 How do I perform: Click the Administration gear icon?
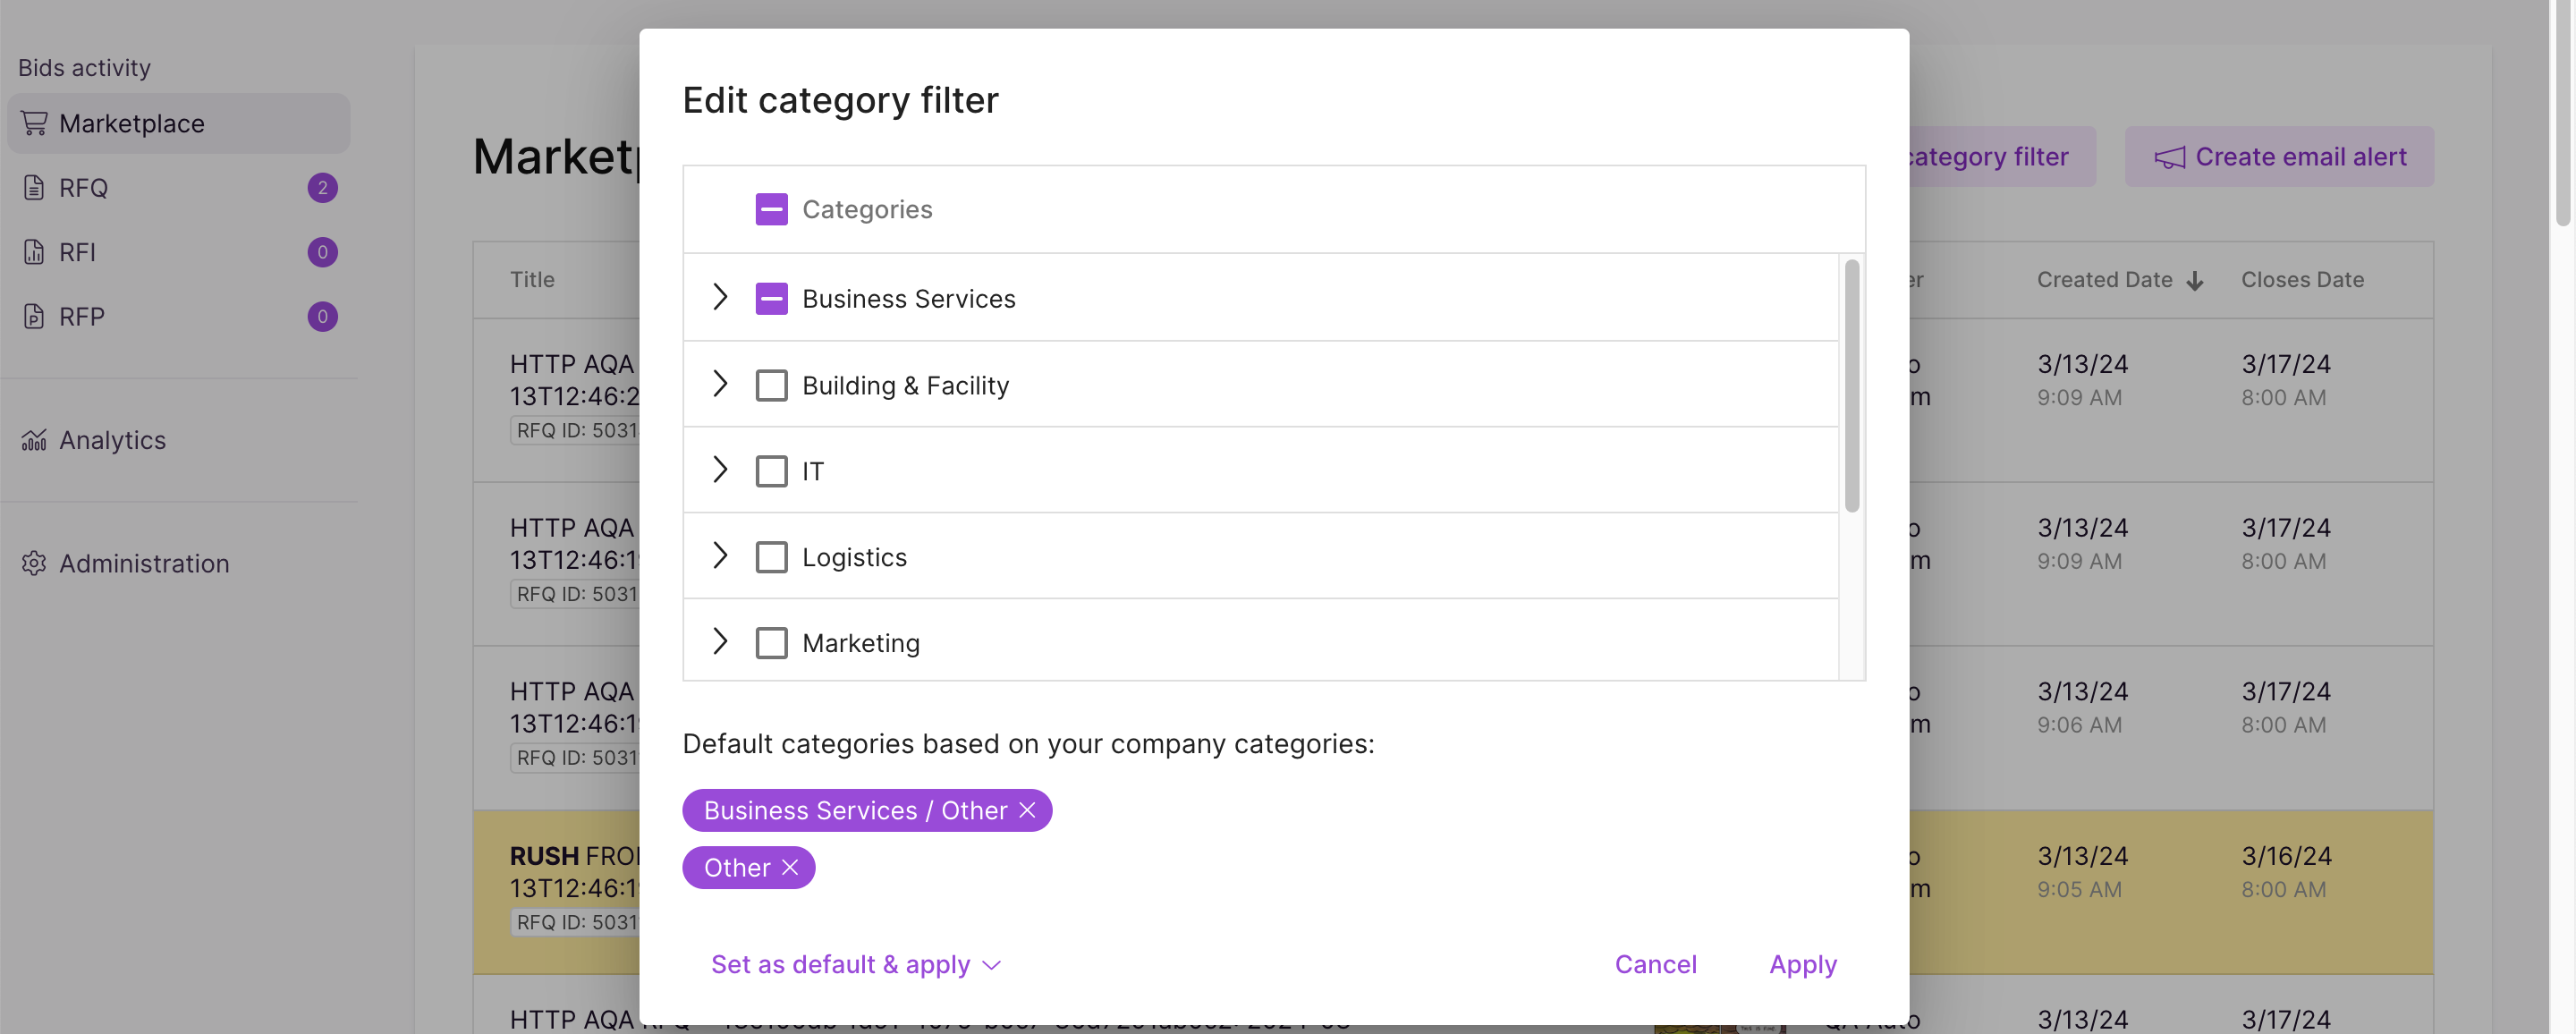[x=34, y=563]
